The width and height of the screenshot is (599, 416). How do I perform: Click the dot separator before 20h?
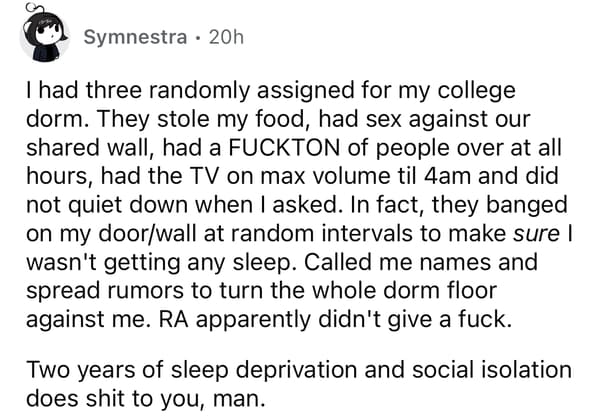point(198,38)
